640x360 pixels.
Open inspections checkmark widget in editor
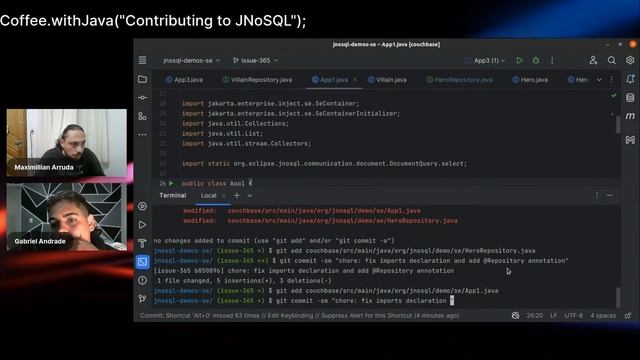[x=613, y=95]
